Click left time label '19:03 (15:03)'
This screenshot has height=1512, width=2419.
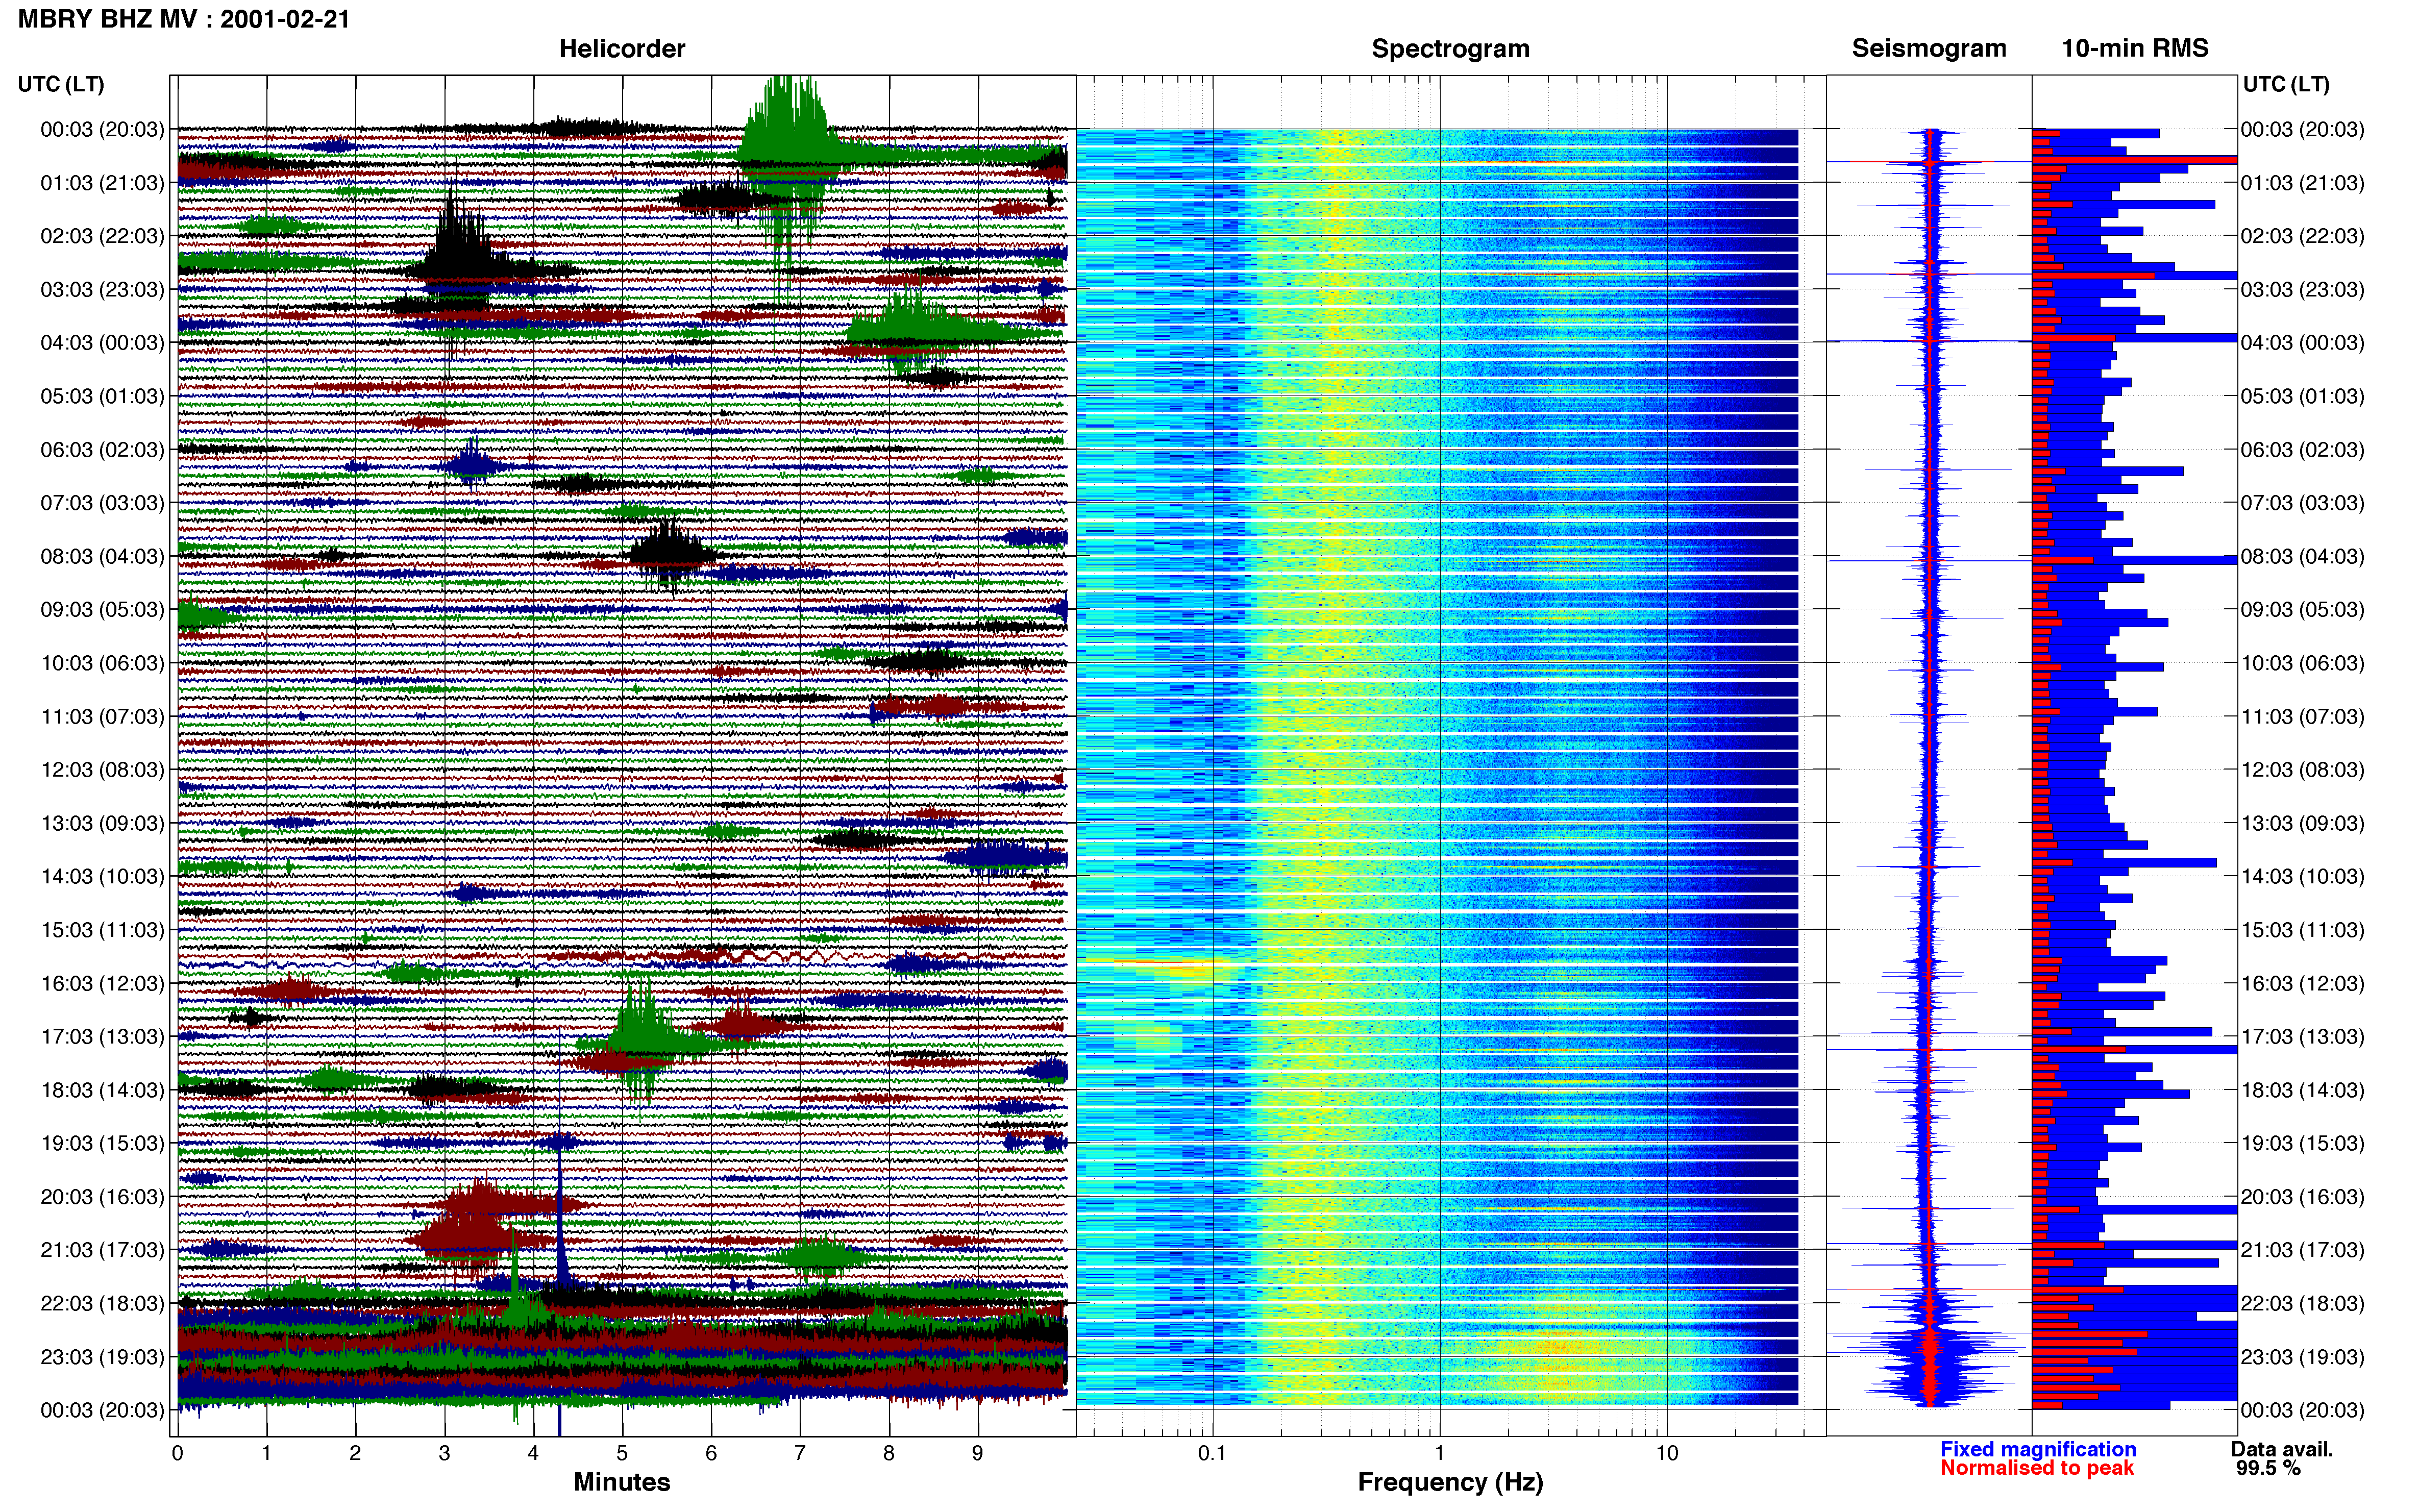[x=102, y=1143]
